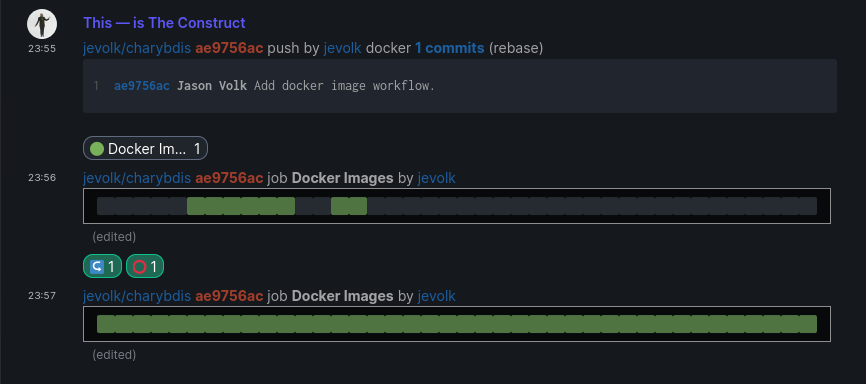Click the 23:56 message timestamp
The width and height of the screenshot is (866, 384).
click(x=42, y=178)
